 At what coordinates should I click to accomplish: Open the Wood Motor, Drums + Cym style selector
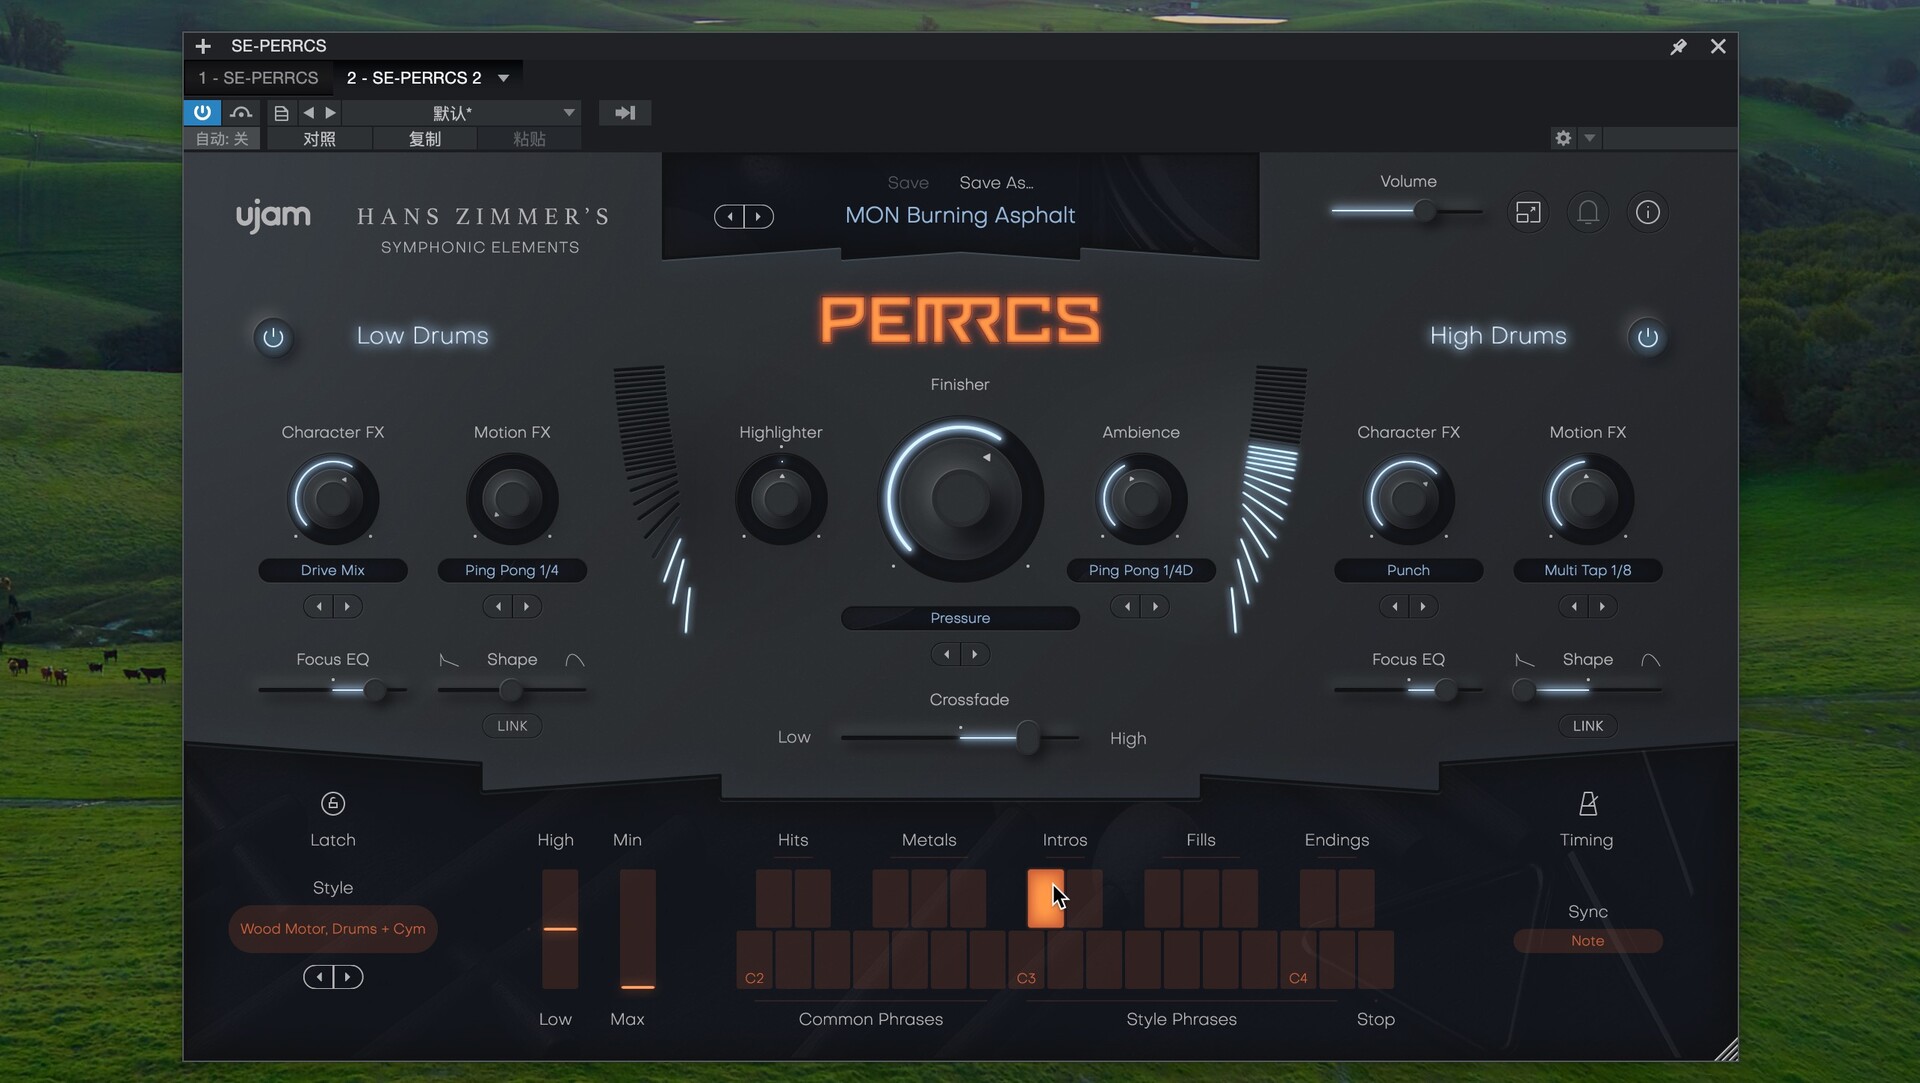click(x=333, y=929)
